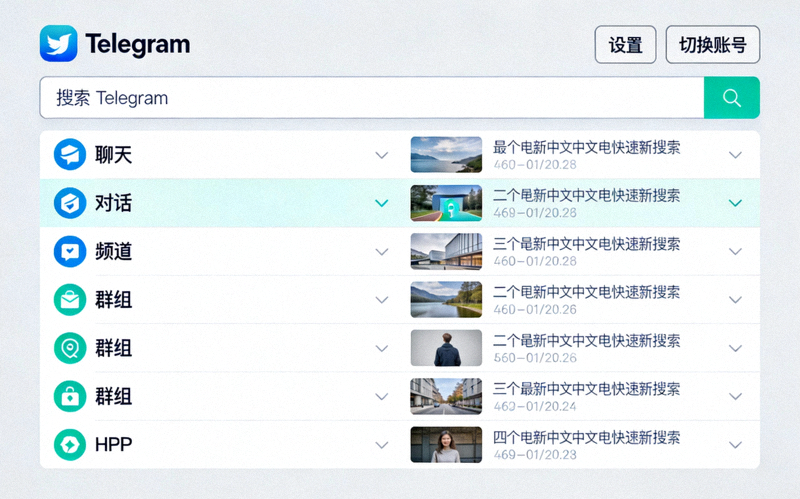Expand chevron of the 最个电新中文 entry
This screenshot has width=800, height=499.
tap(735, 155)
